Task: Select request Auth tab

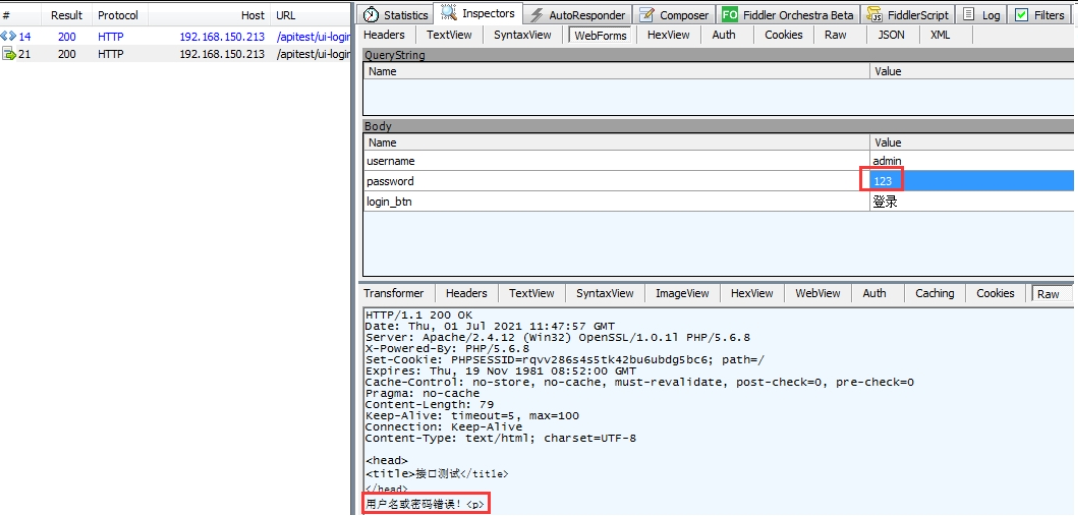Action: [x=723, y=34]
